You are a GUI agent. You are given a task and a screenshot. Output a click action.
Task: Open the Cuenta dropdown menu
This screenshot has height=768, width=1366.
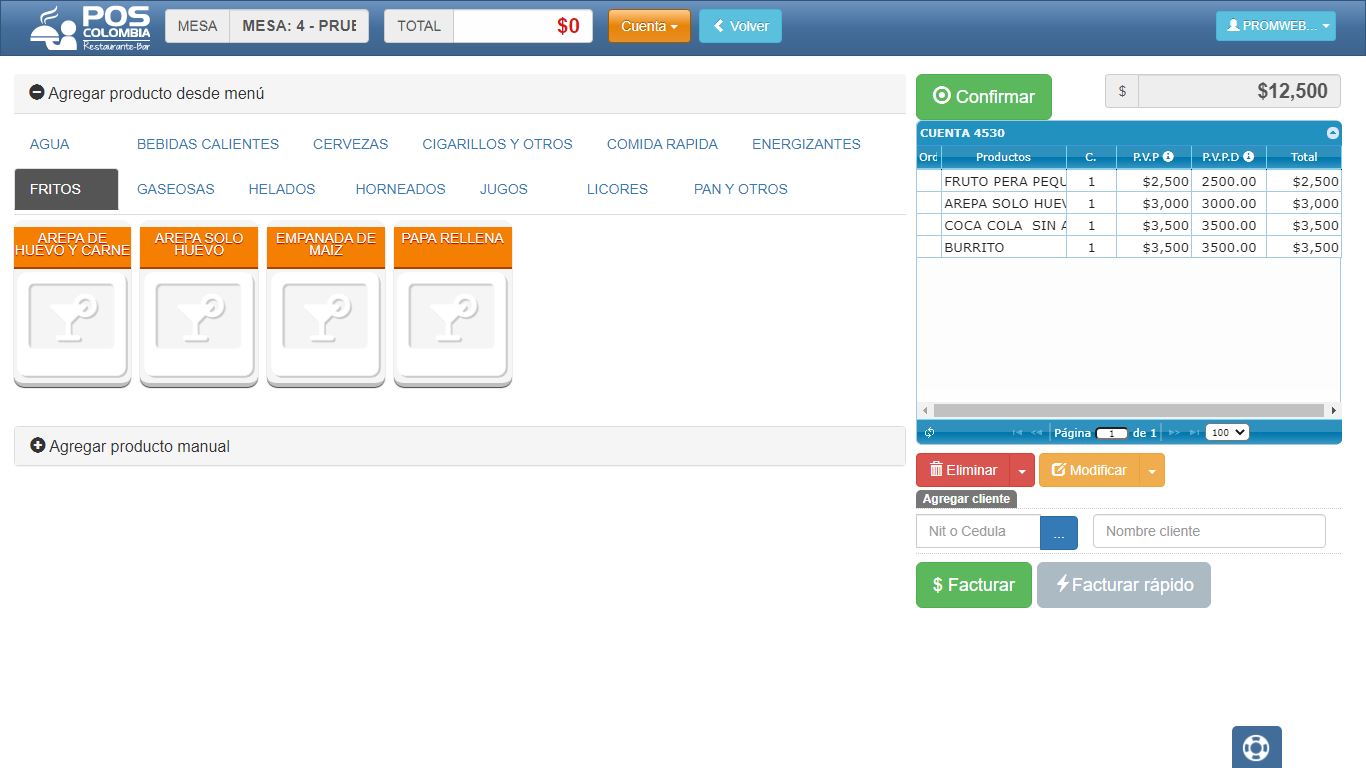point(649,26)
